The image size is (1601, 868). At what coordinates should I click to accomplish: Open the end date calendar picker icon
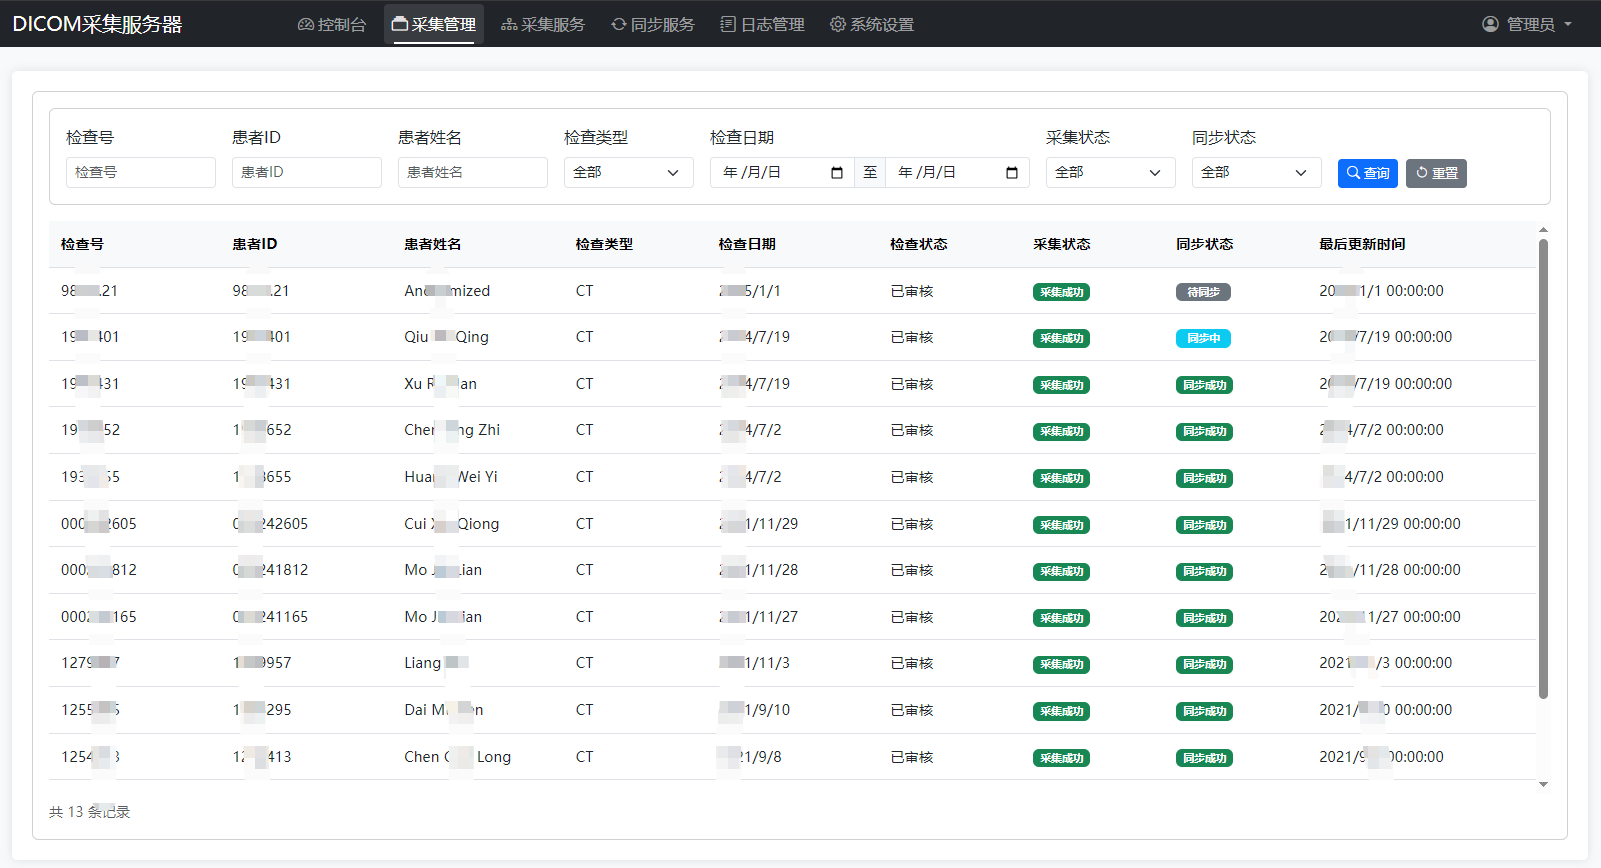pyautogui.click(x=1012, y=173)
